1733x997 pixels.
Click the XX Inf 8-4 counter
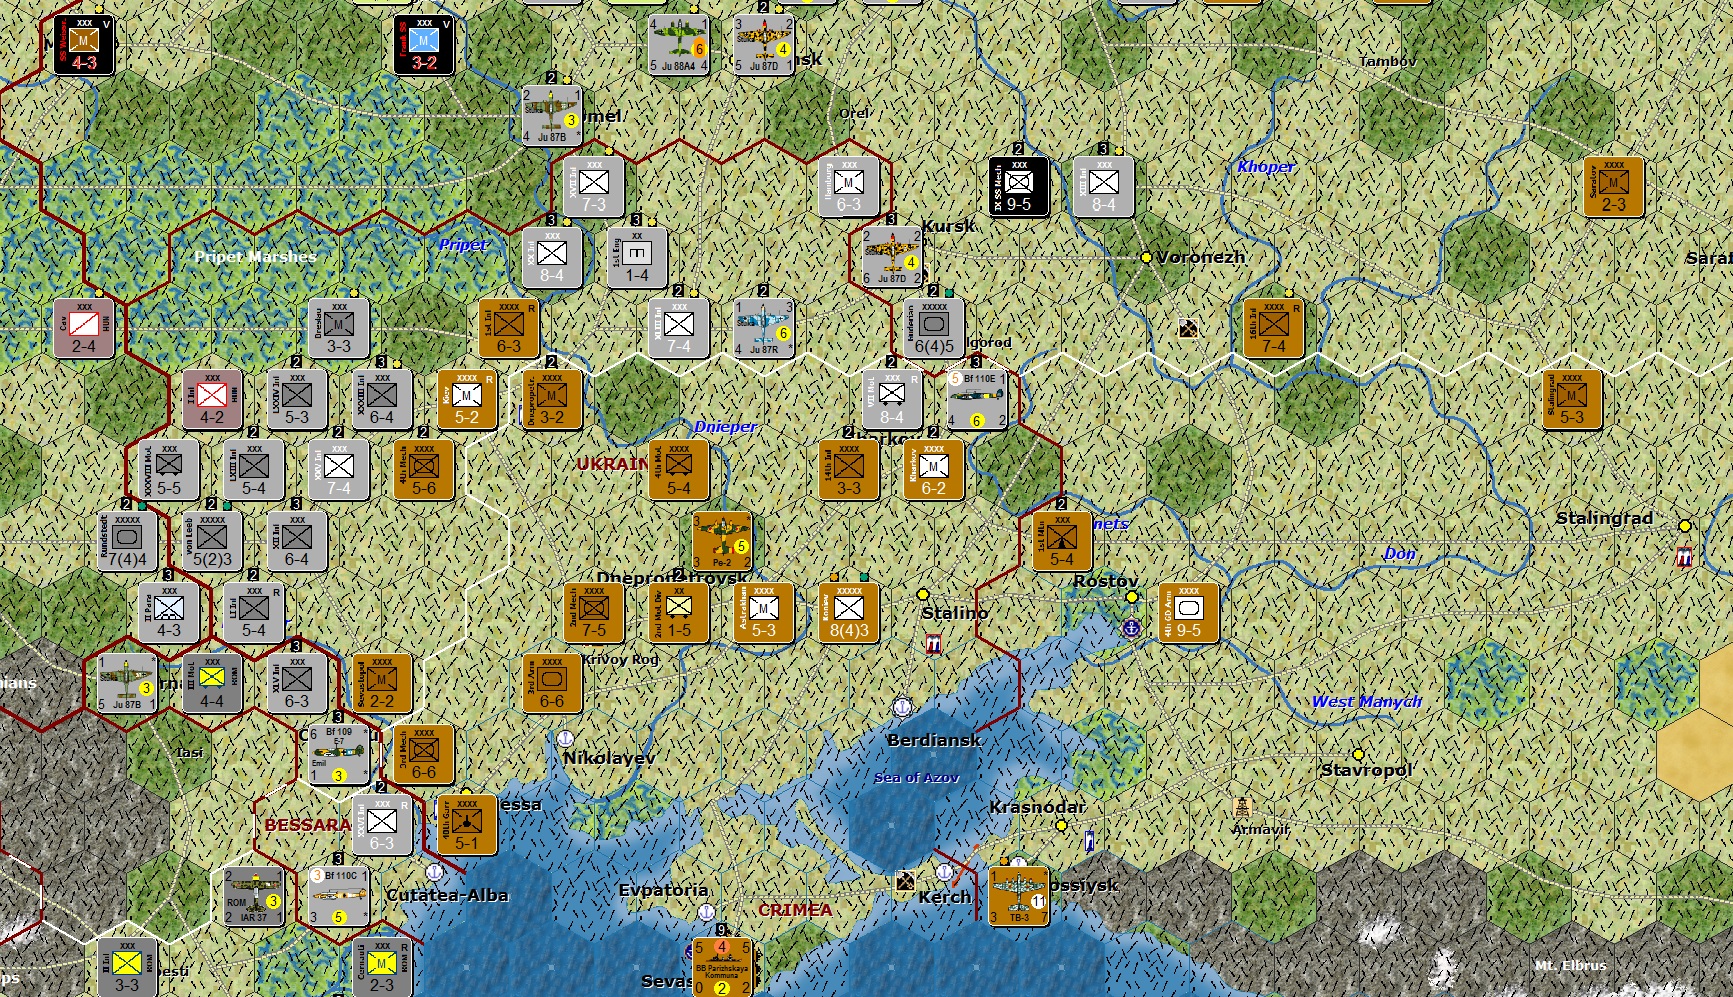coord(552,256)
